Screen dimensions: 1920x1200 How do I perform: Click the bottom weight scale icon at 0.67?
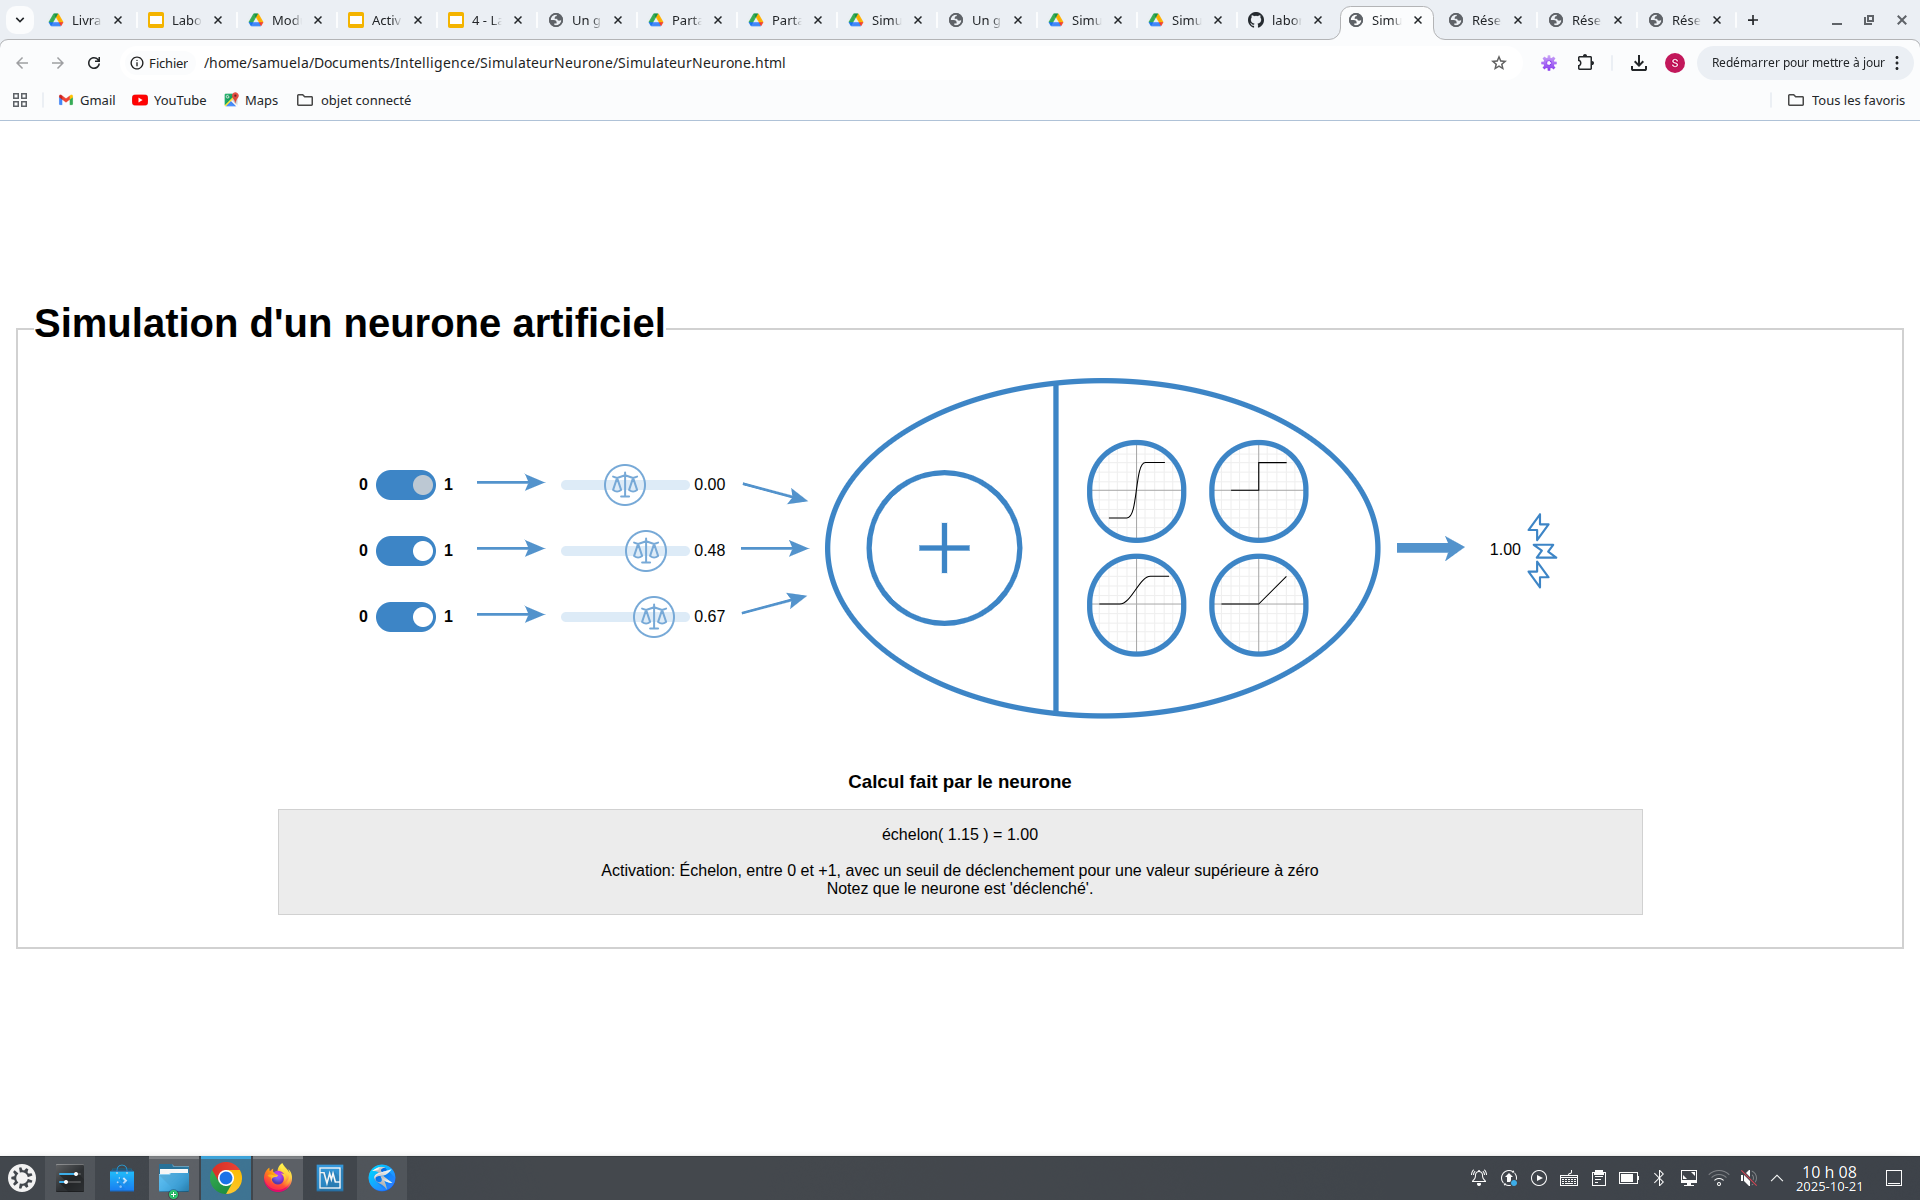click(x=654, y=617)
